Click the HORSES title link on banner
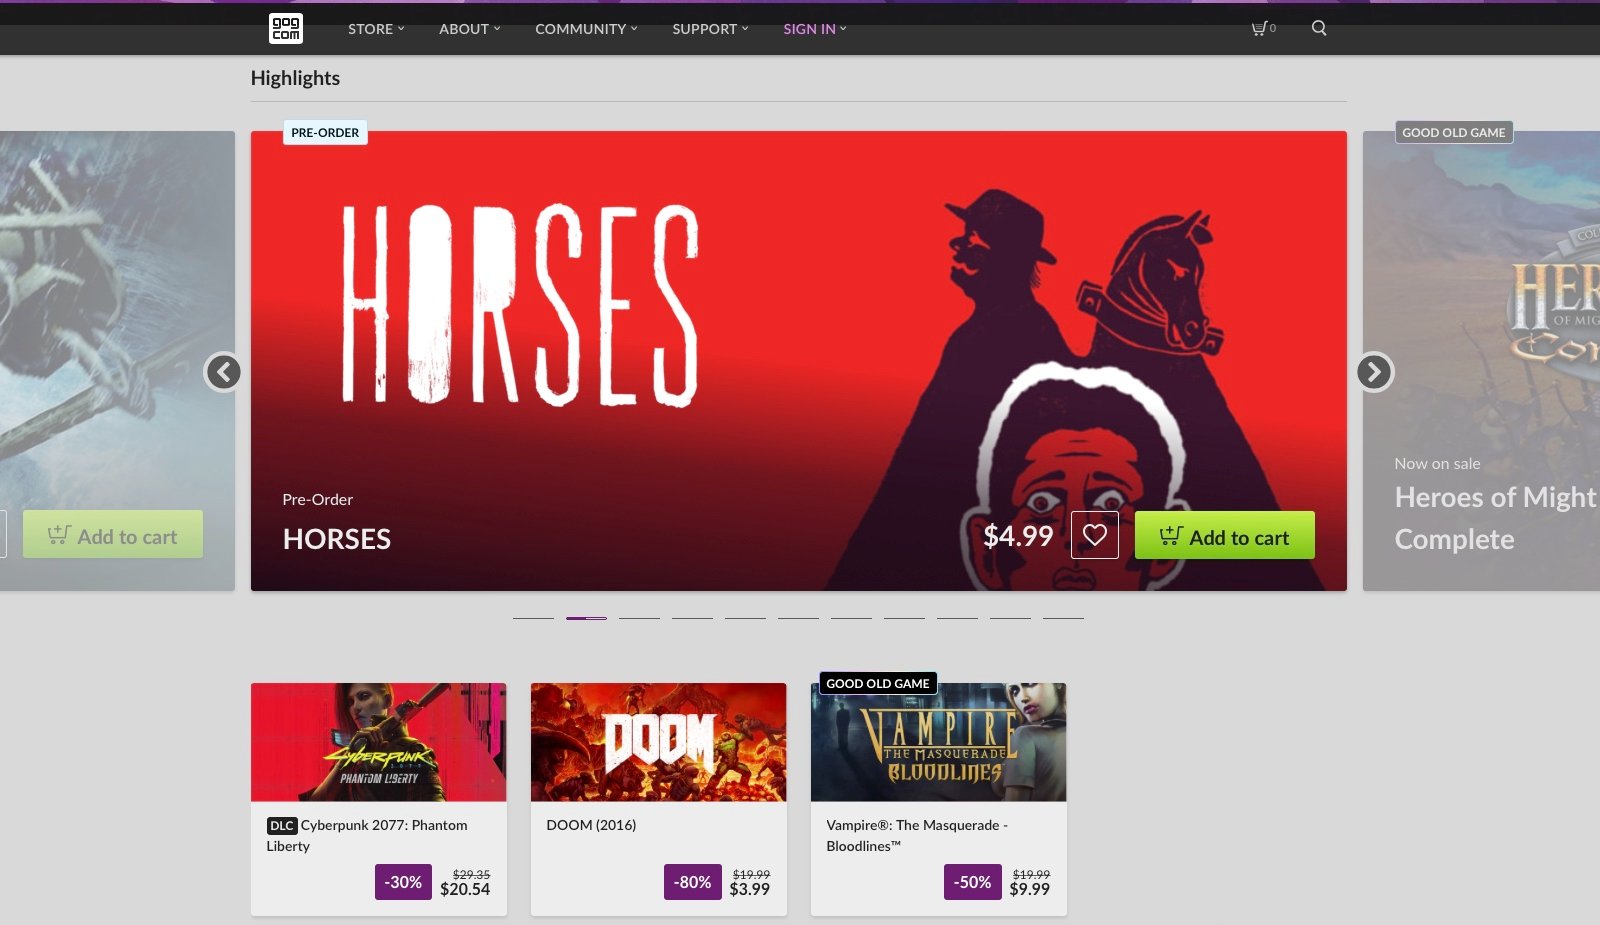The height and width of the screenshot is (925, 1600). click(337, 539)
